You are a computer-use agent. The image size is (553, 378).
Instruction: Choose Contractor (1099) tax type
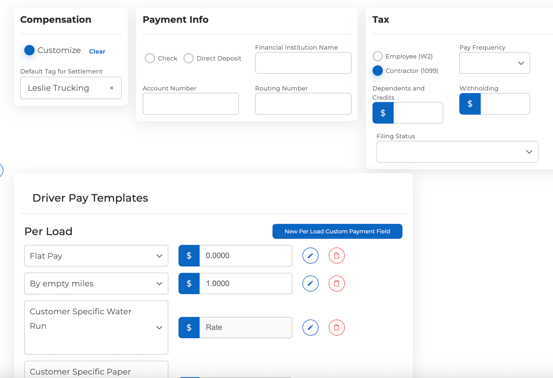click(x=378, y=71)
